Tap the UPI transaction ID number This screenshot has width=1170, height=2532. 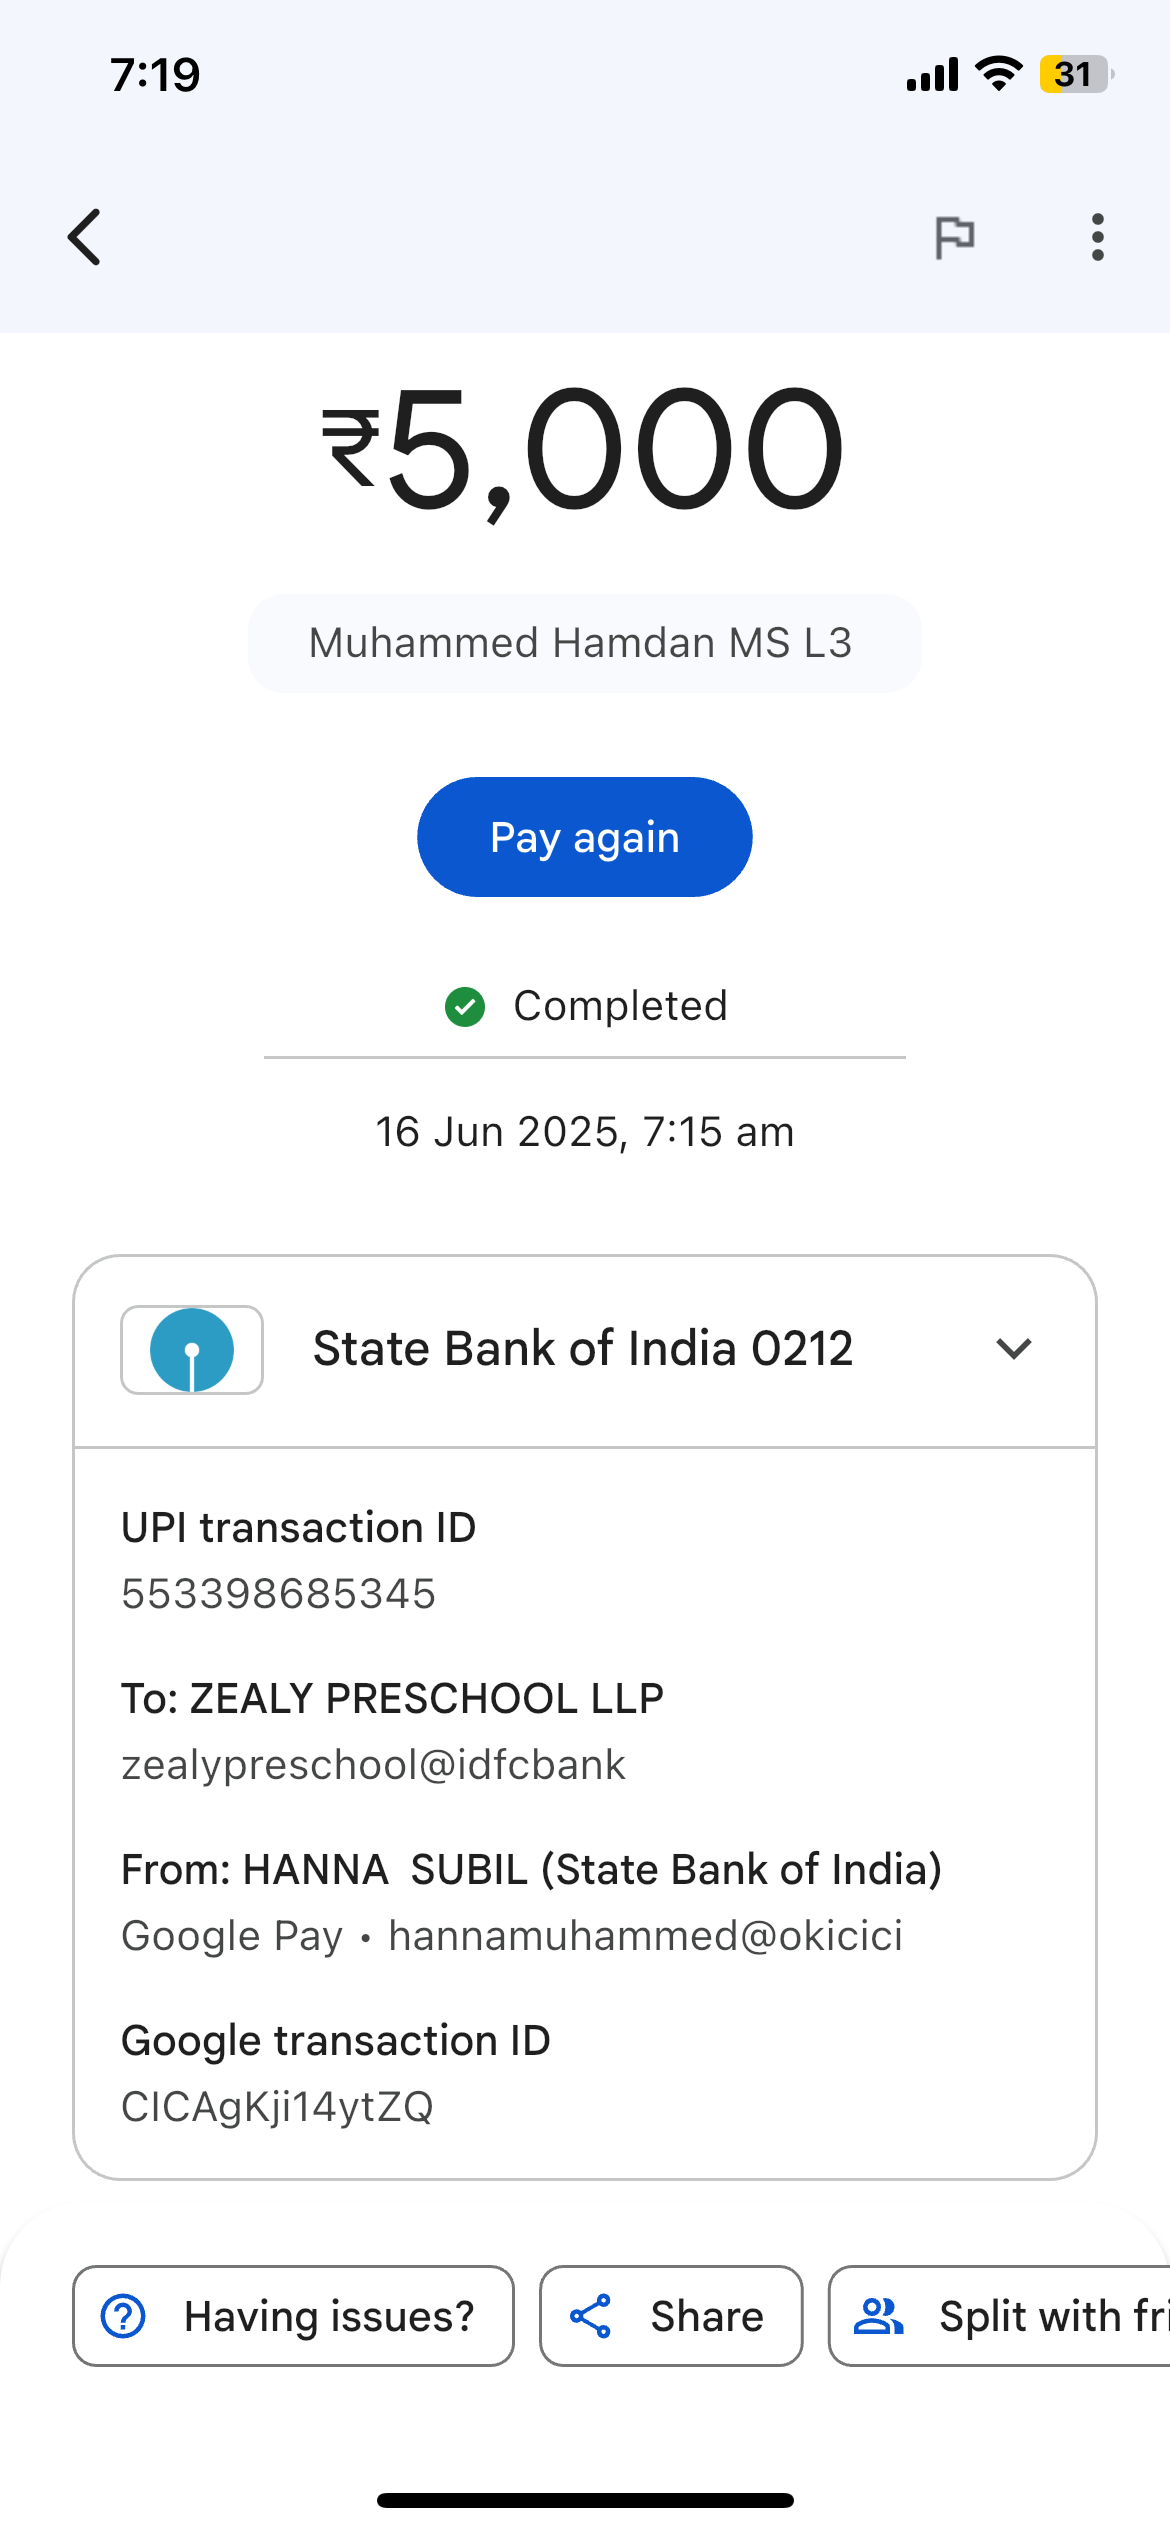[x=279, y=1593]
